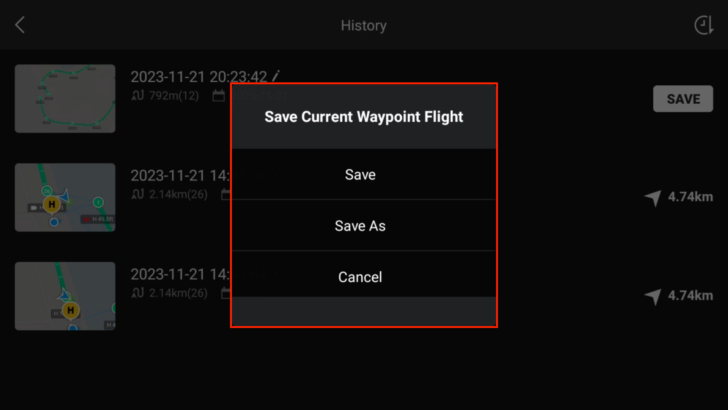This screenshot has height=410, width=728.
Task: Click the Save Current Waypoint Flight heading
Action: click(x=364, y=117)
